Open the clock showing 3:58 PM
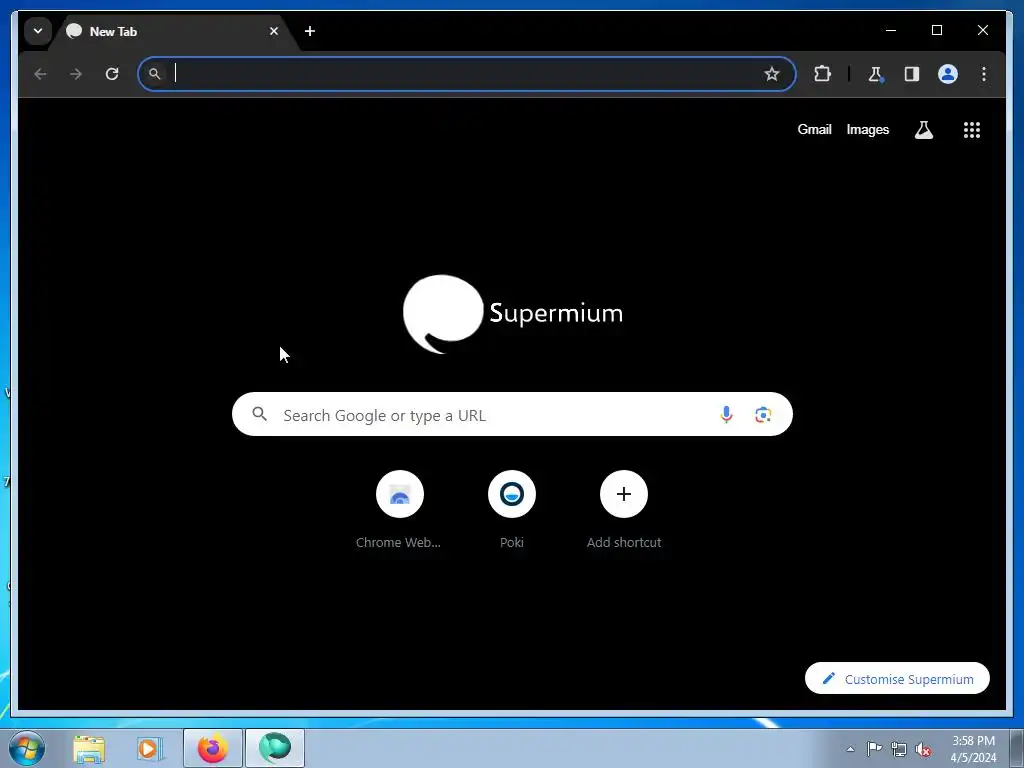Viewport: 1024px width, 768px height. (x=973, y=749)
